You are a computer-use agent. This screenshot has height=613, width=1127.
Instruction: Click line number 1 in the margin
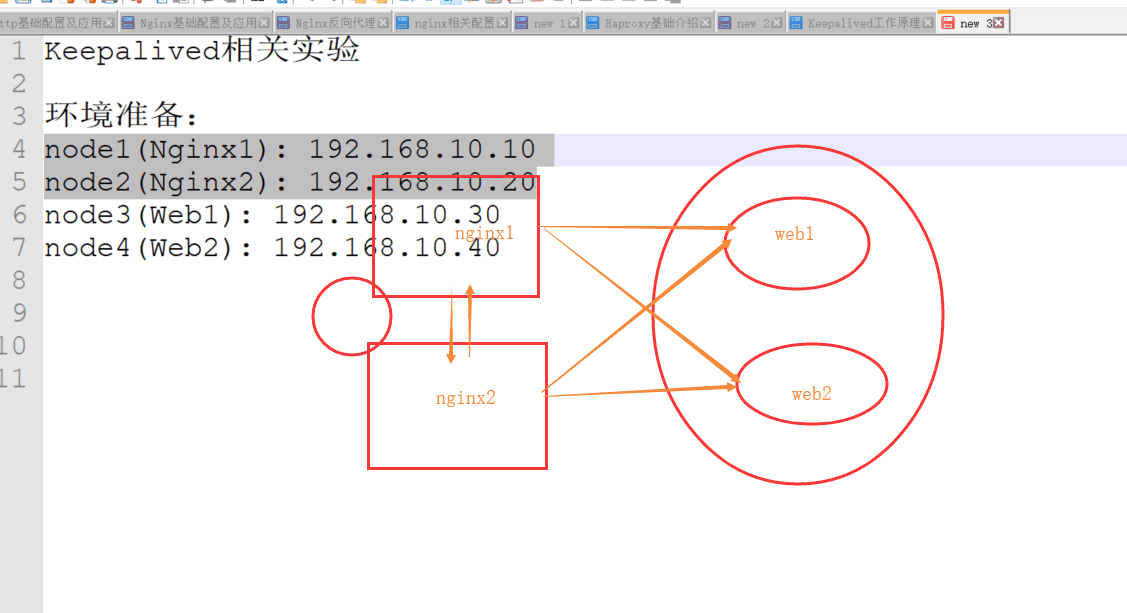pos(19,51)
